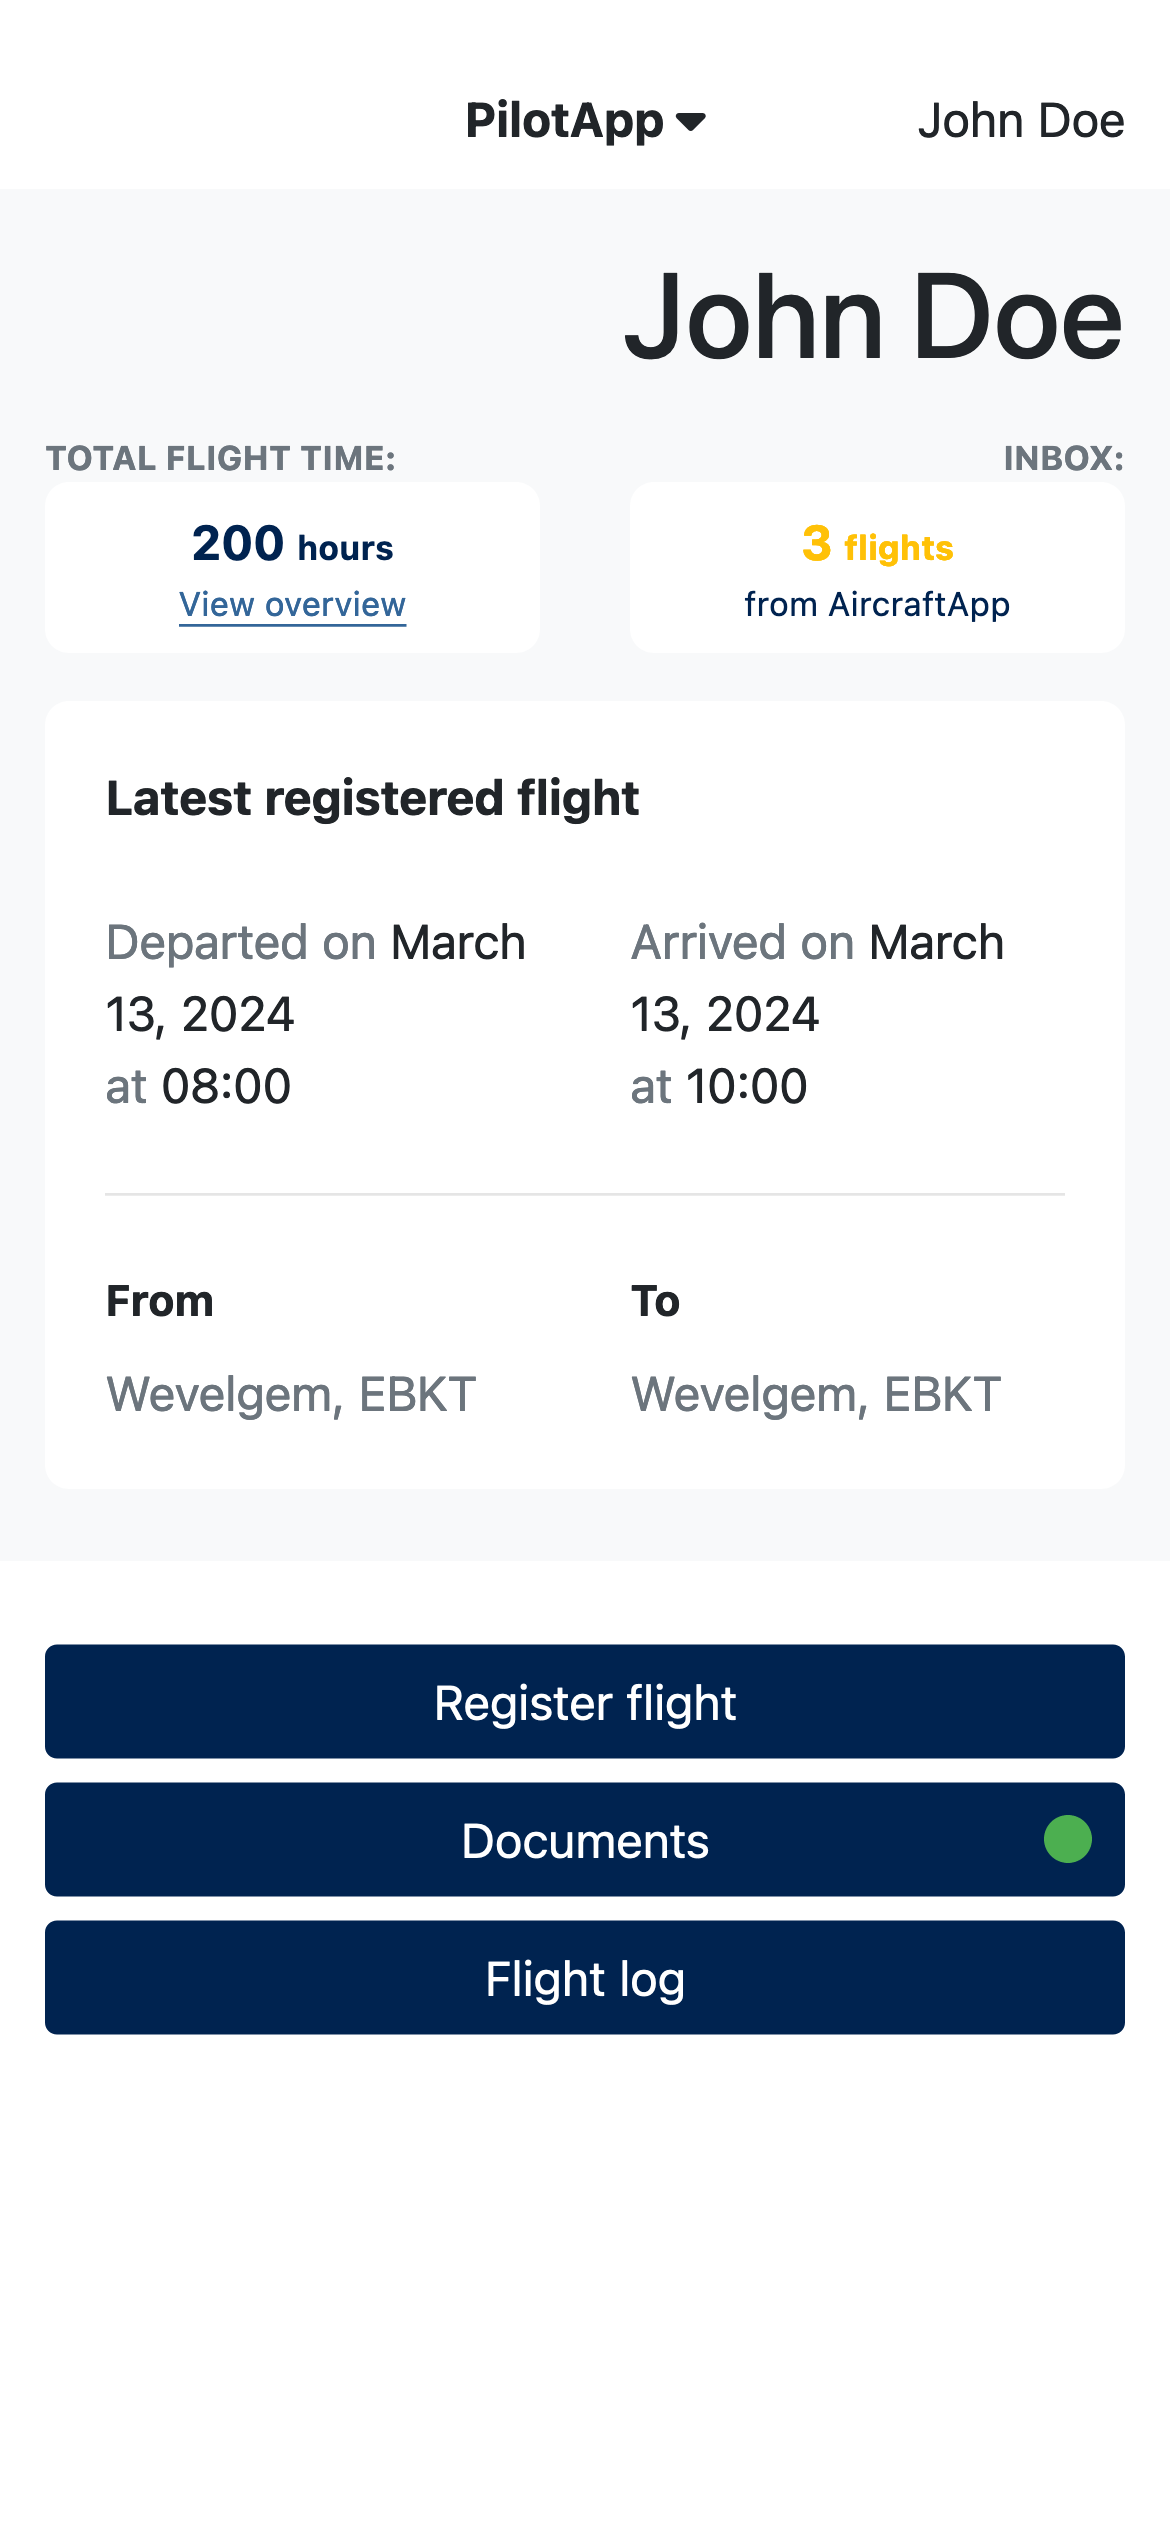1170x2532 pixels.
Task: Click the arrival time 10:00
Action: [x=746, y=1086]
